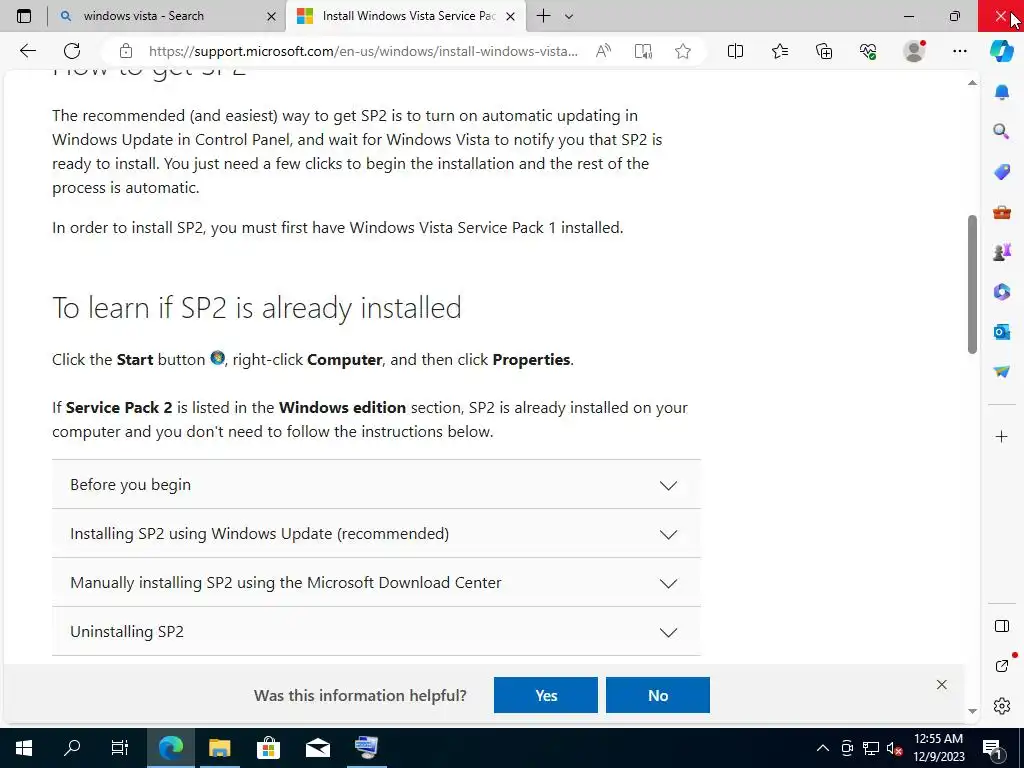Open Outlook icon in sidebar
Viewport: 1024px width, 768px height.
click(1002, 332)
